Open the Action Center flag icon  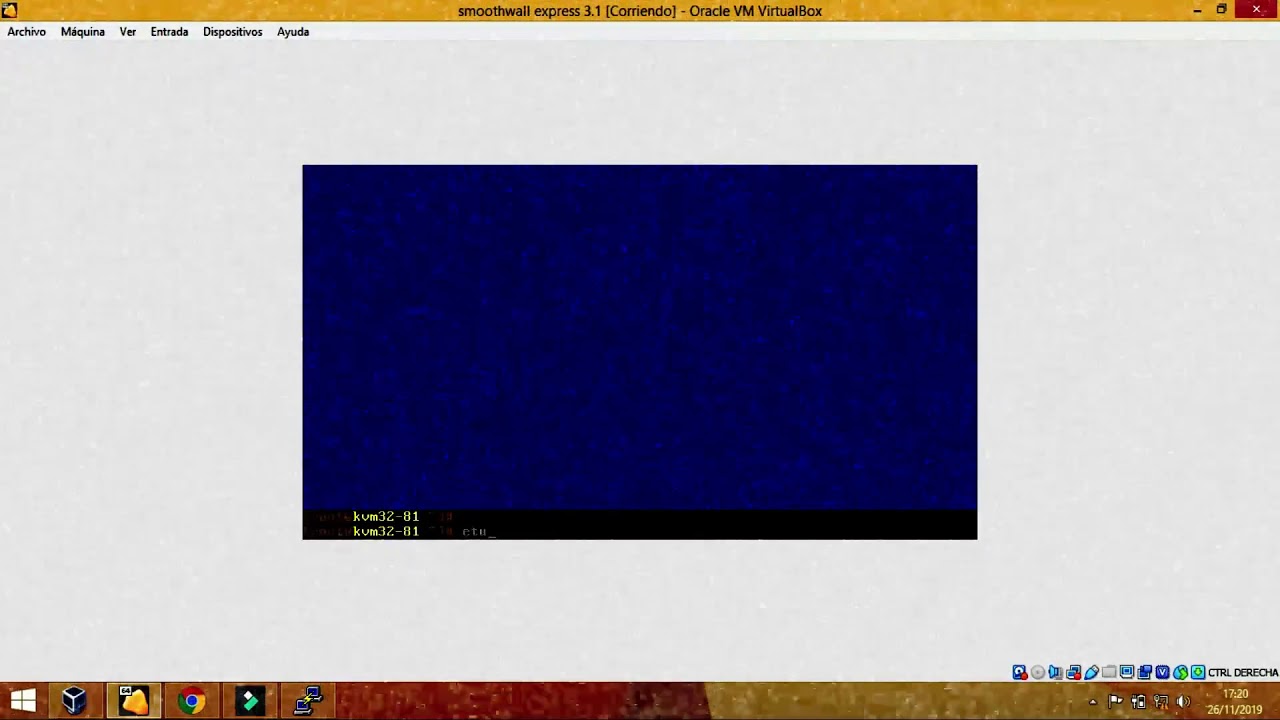tap(1116, 701)
